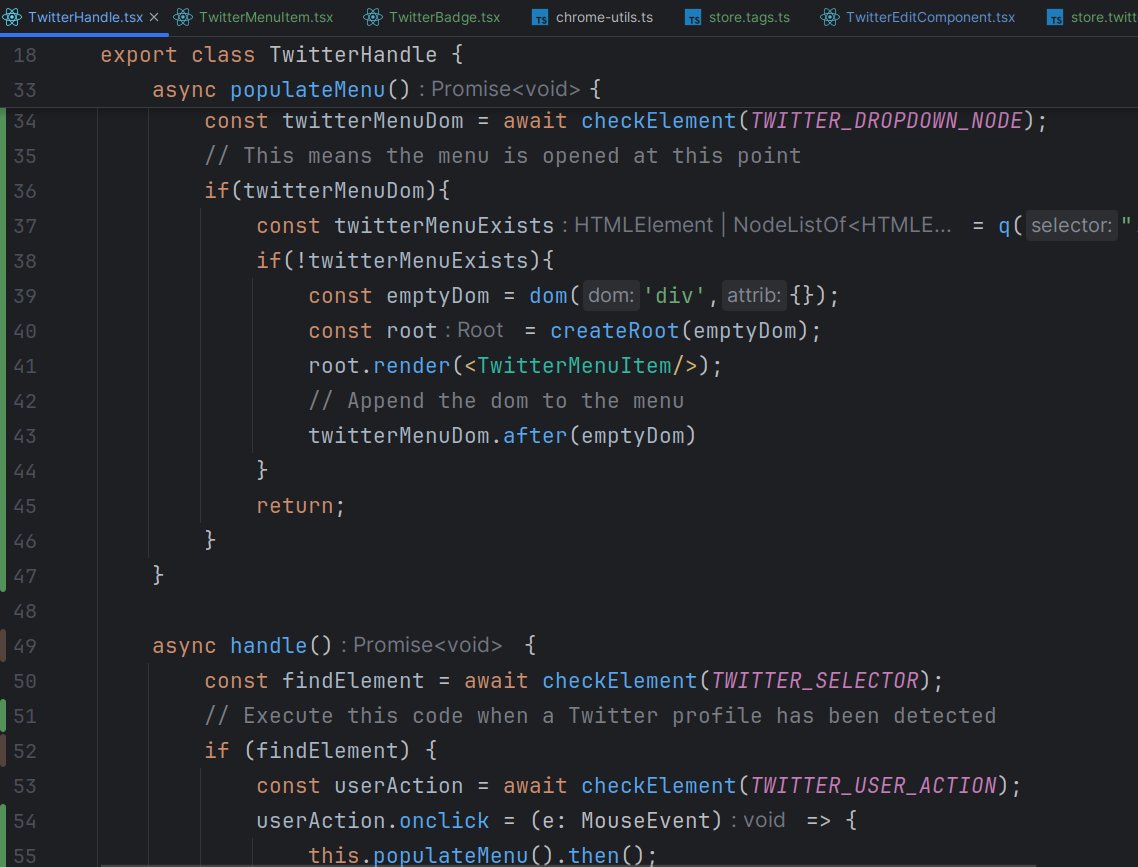Viewport: 1138px width, 867px height.
Task: Click React icon on TwitterMenuItem.tsx tab
Action: (x=183, y=17)
